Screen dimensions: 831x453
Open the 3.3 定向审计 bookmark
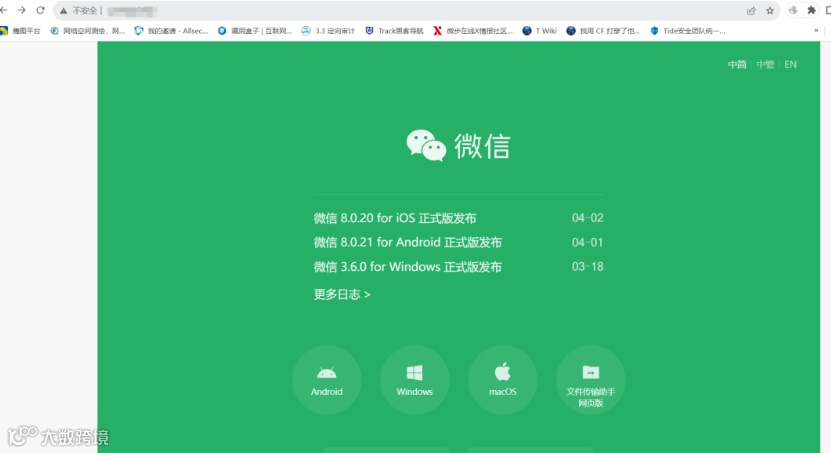click(x=328, y=31)
